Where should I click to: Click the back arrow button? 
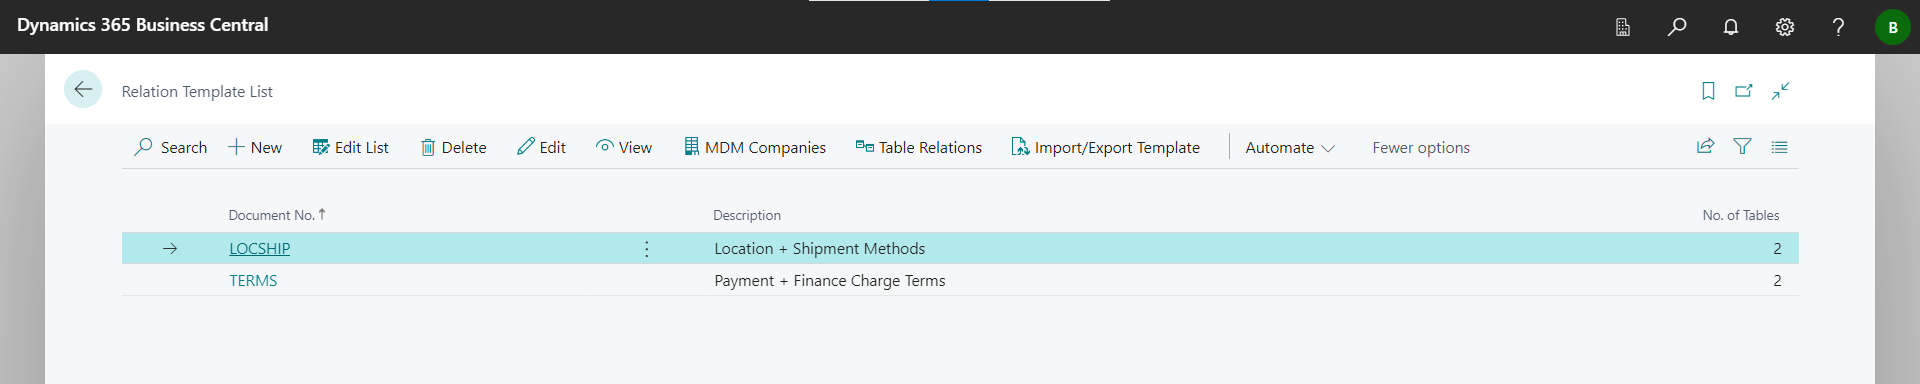coord(83,89)
